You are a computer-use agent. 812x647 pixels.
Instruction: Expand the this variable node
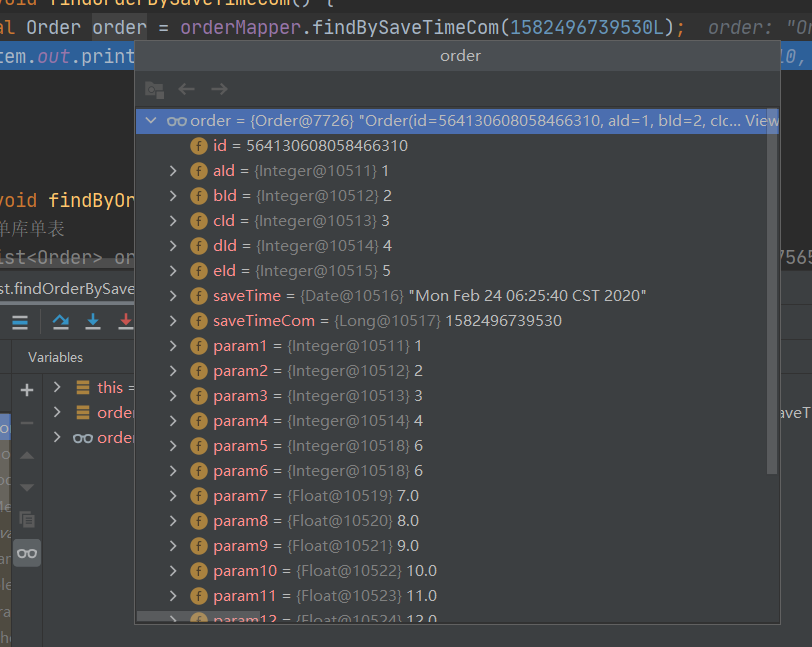[57, 387]
